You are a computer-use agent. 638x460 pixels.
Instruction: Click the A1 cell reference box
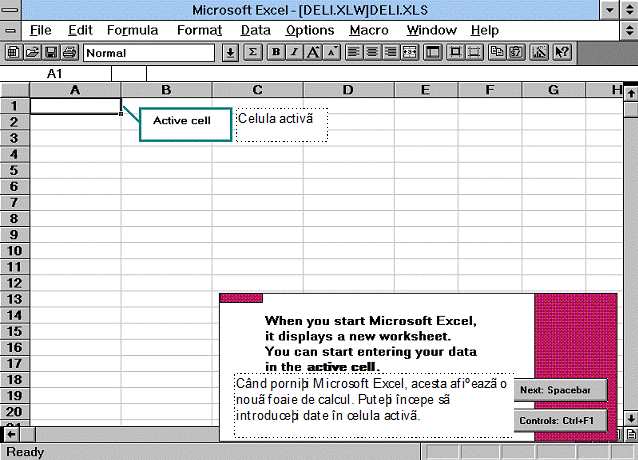[55, 74]
